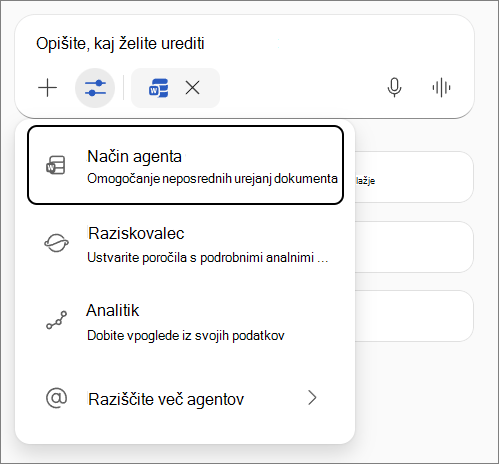
Task: Start voice mode with waveform icon
Action: [441, 88]
